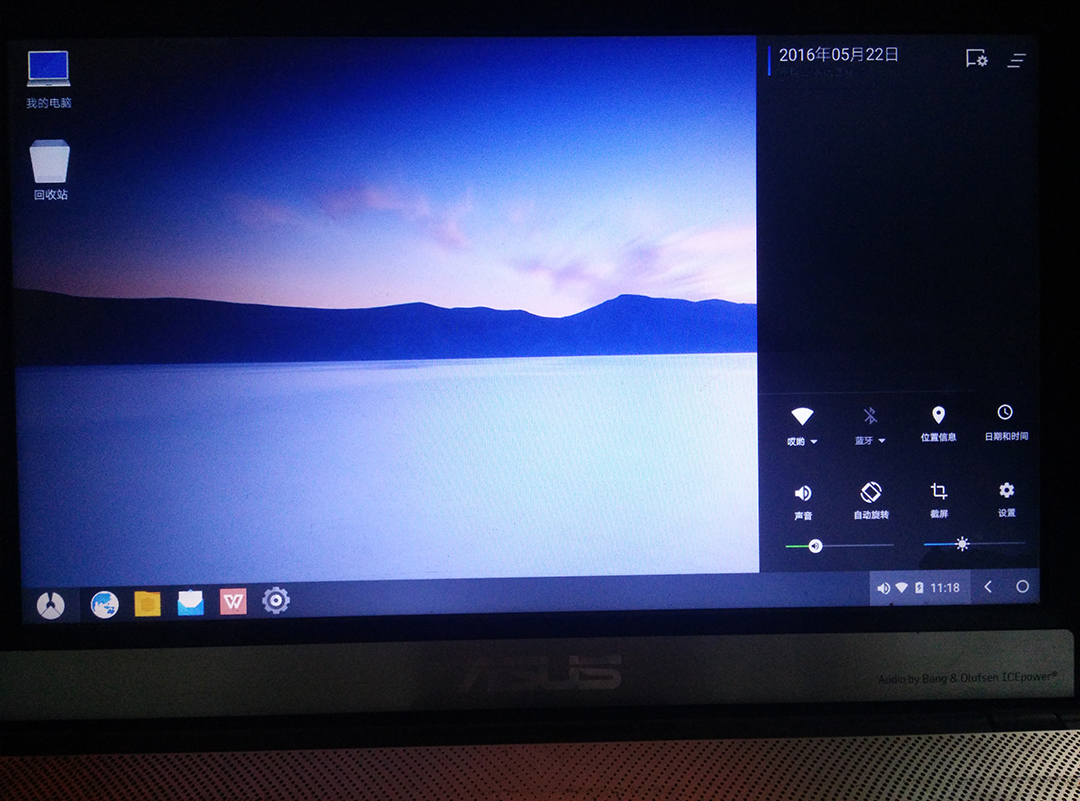Toggle the 蓝牙 Bluetooth tile
The height and width of the screenshot is (801, 1080).
tap(870, 426)
